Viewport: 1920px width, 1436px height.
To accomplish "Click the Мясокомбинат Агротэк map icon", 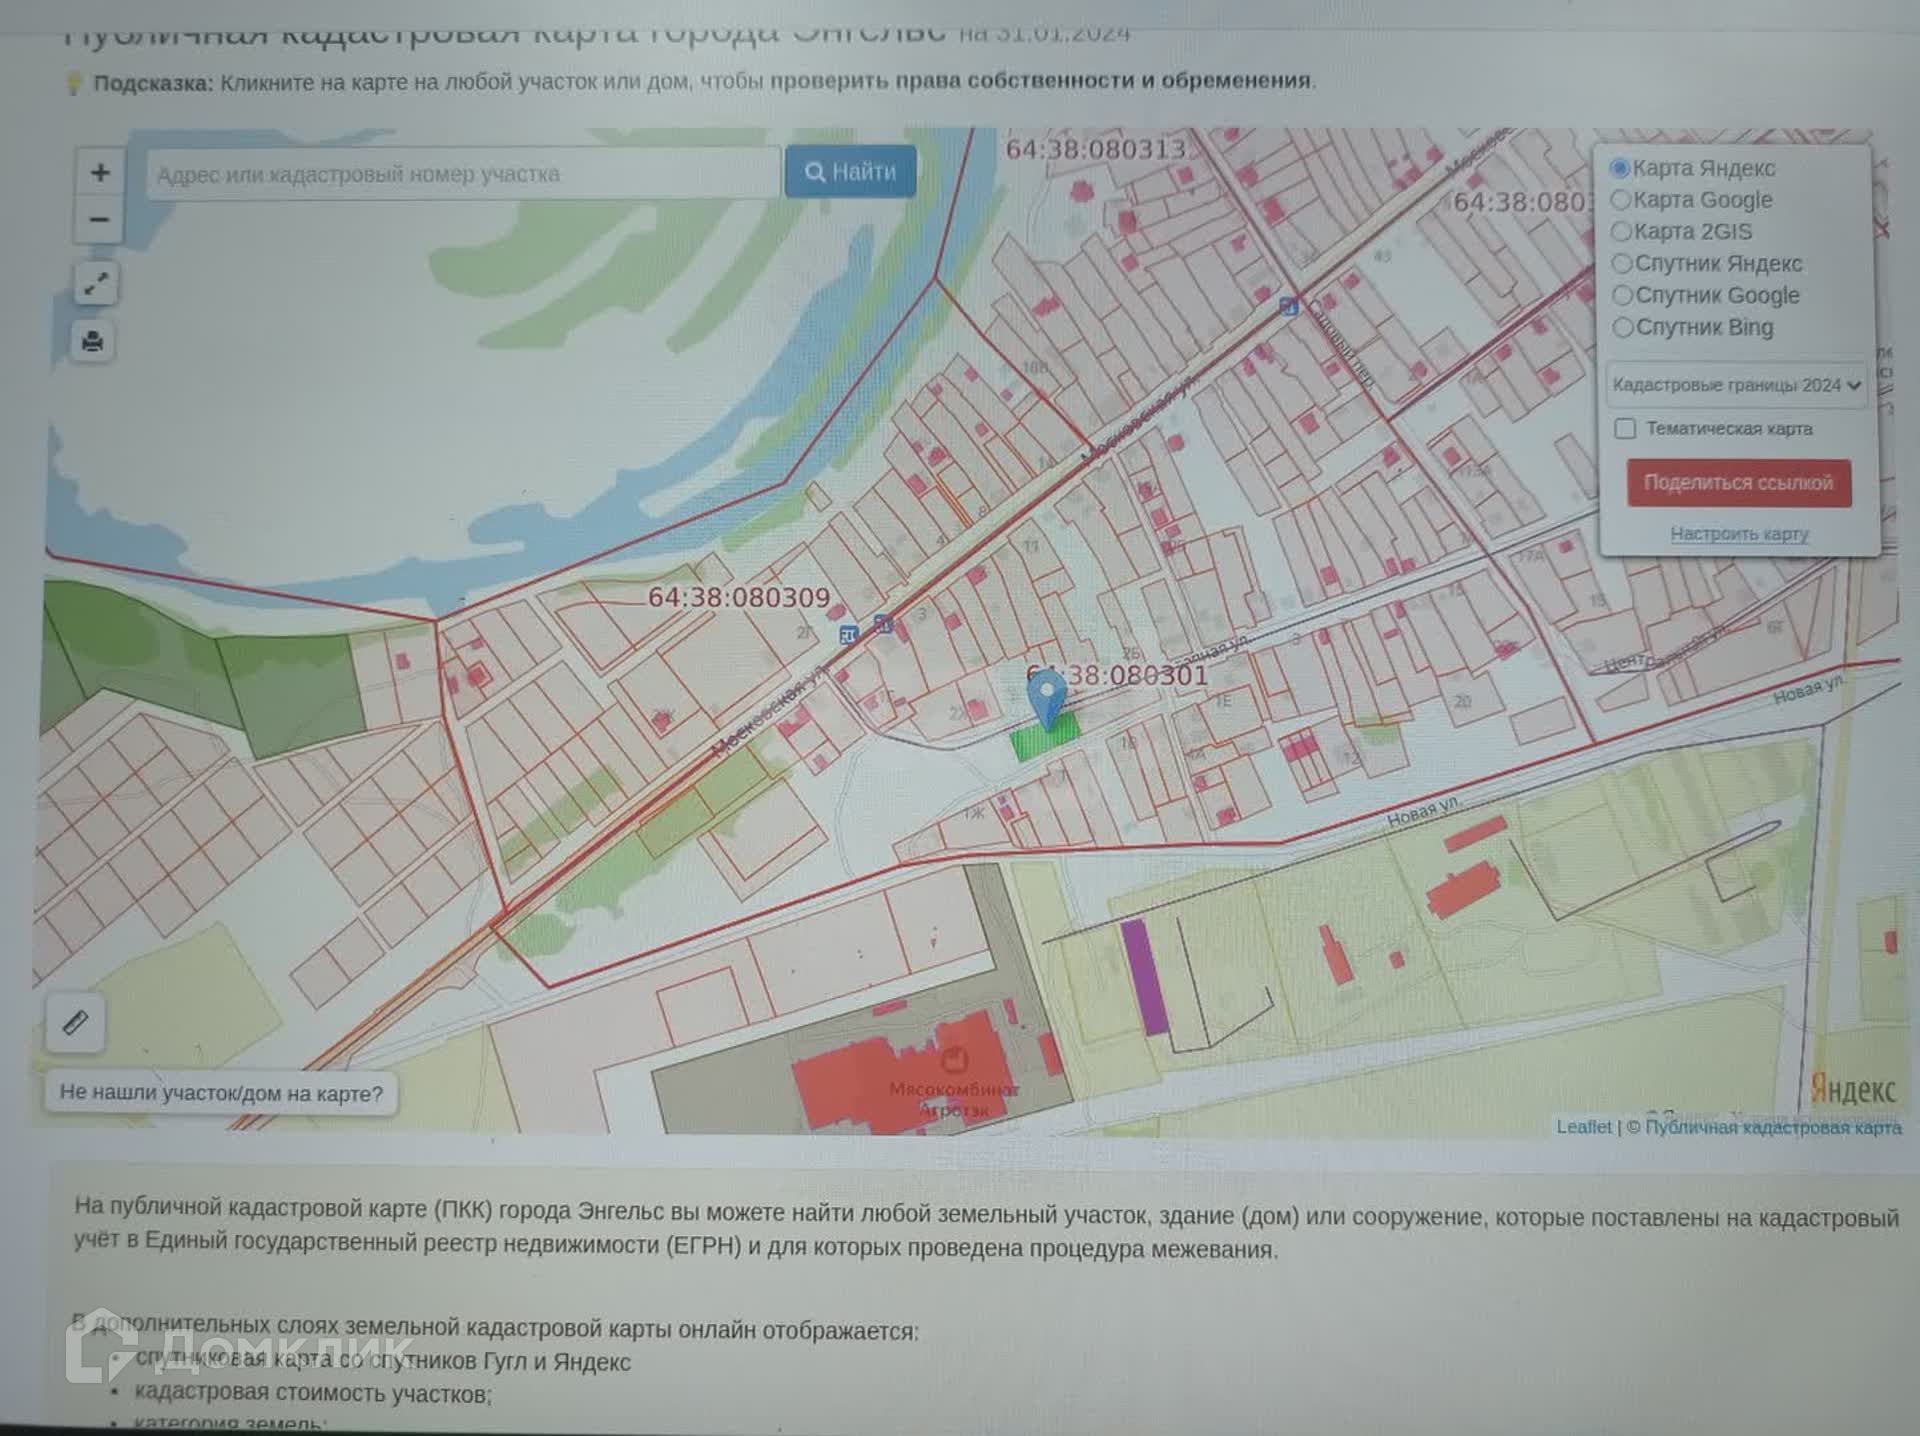I will (955, 1061).
